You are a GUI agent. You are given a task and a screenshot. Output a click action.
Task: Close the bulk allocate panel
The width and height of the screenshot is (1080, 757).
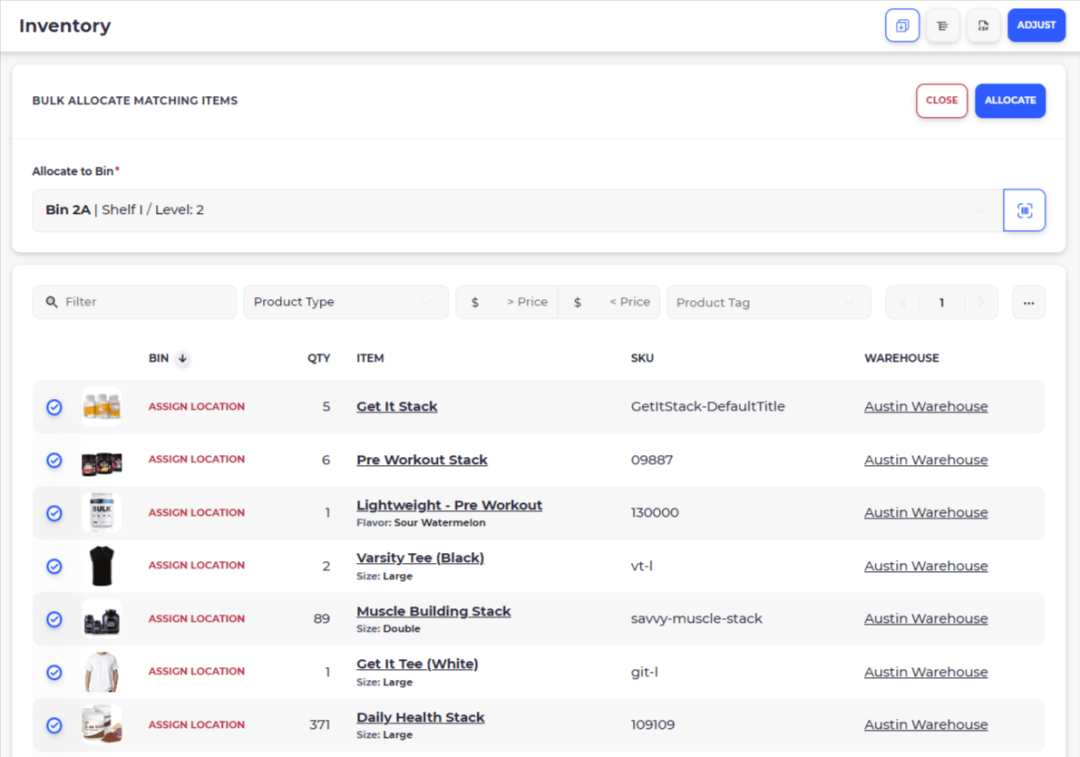(x=942, y=101)
